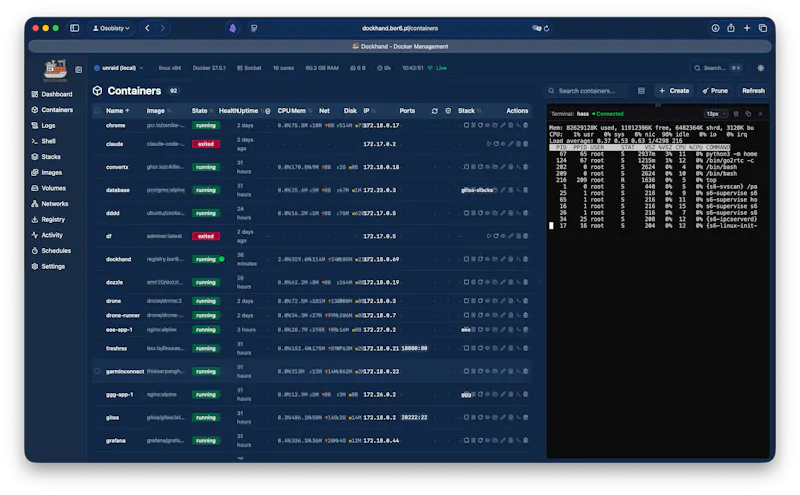Click the Refresh button
Viewport: 800px width, 495px height.
[x=753, y=91]
